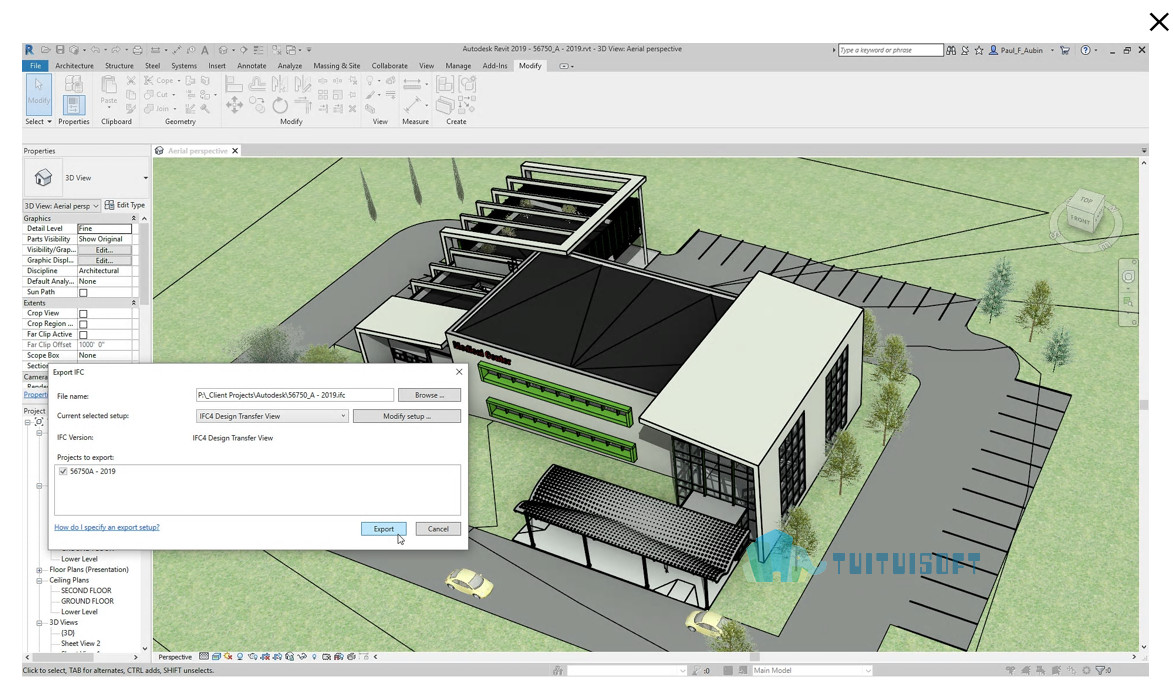The image size is (1173, 696).
Task: Click the star favorites icon in title bar
Action: (x=978, y=50)
